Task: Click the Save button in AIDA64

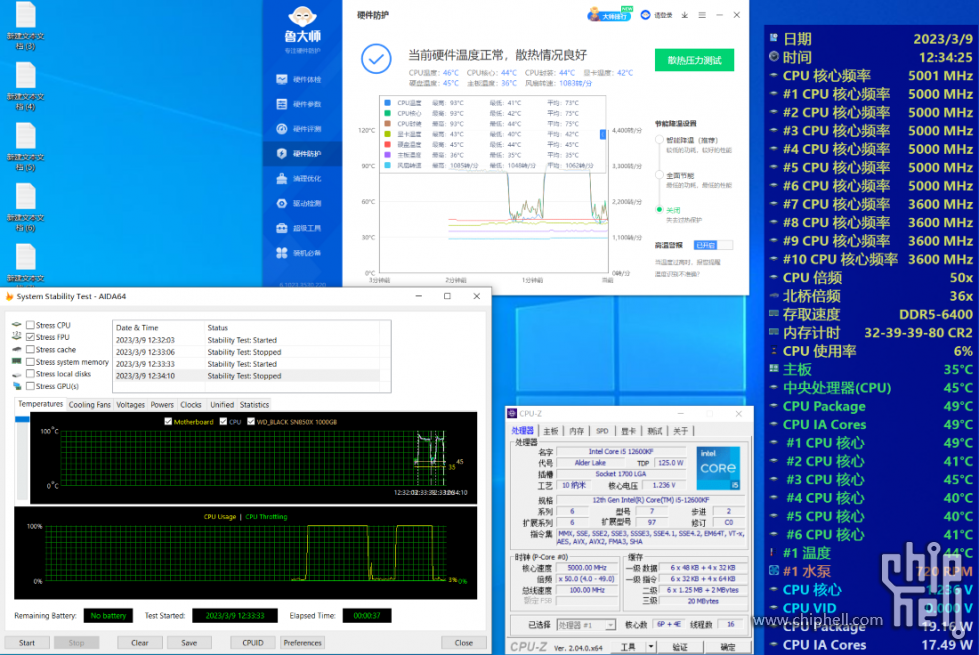Action: [x=189, y=643]
